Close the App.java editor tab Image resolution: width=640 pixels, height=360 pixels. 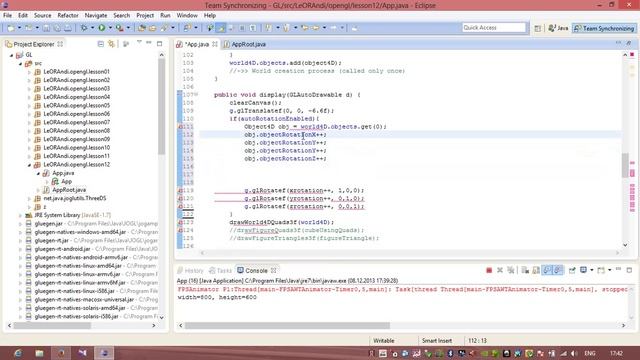(215, 44)
